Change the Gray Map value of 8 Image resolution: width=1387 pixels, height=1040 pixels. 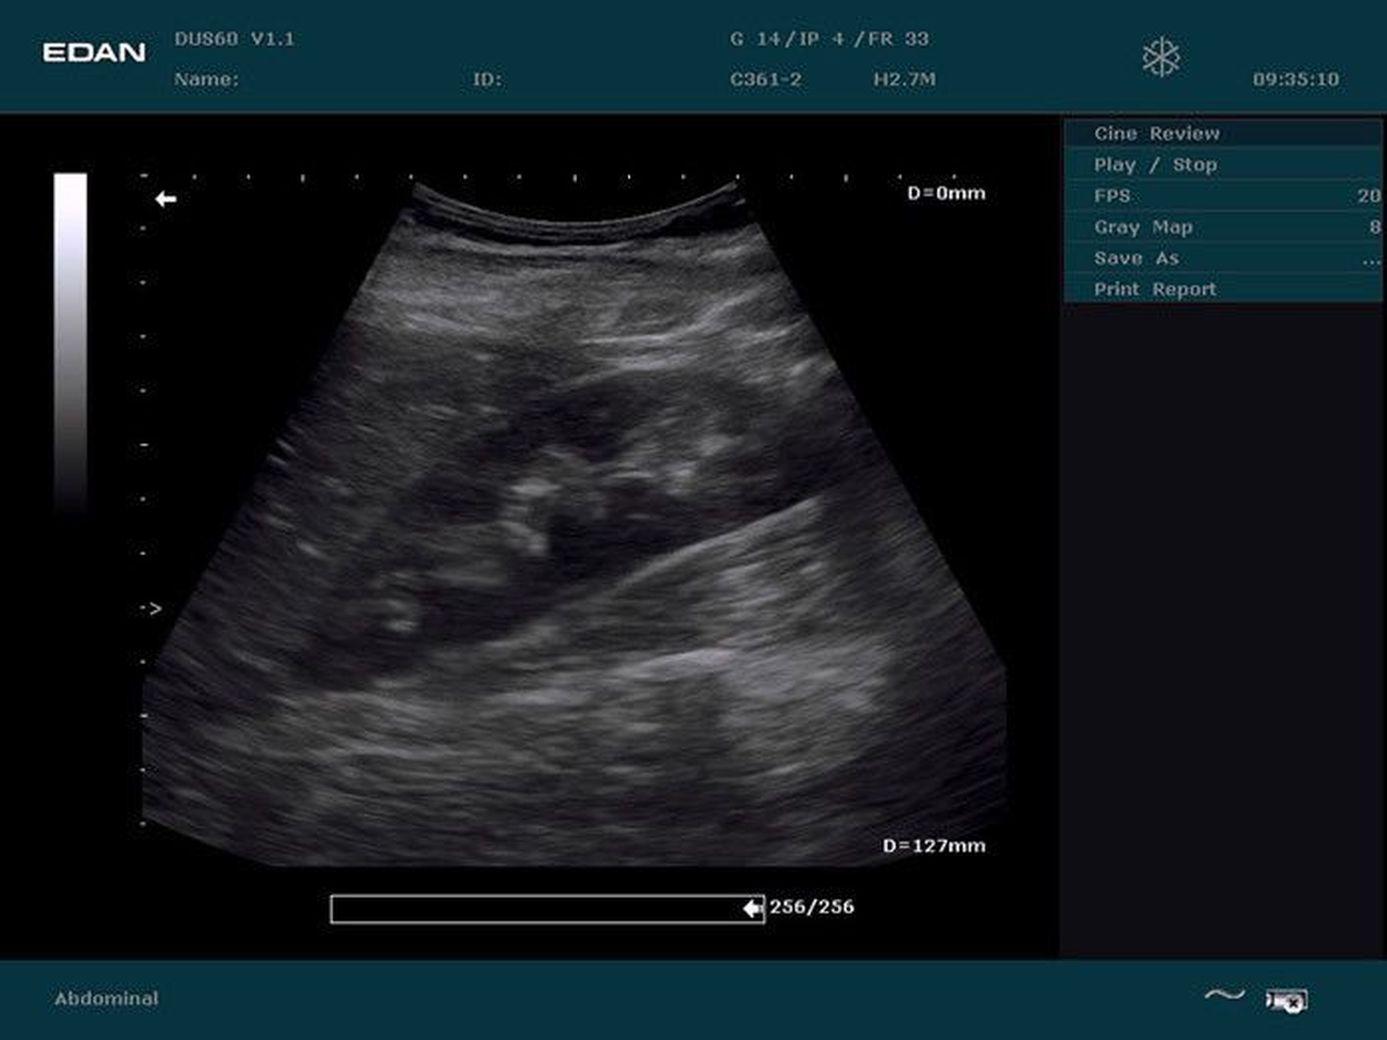point(1373,227)
